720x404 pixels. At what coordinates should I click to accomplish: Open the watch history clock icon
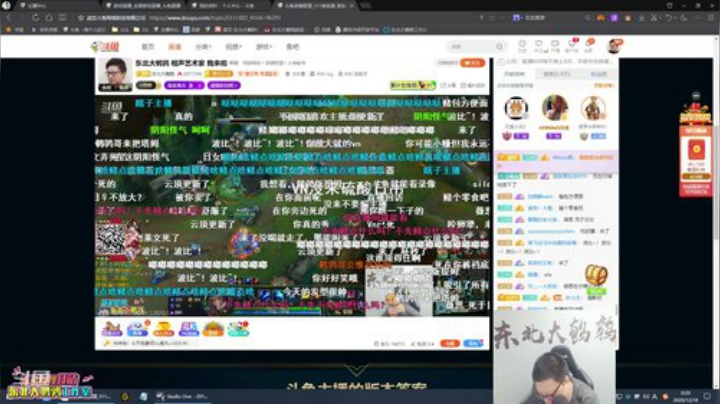pyautogui.click(x=522, y=45)
